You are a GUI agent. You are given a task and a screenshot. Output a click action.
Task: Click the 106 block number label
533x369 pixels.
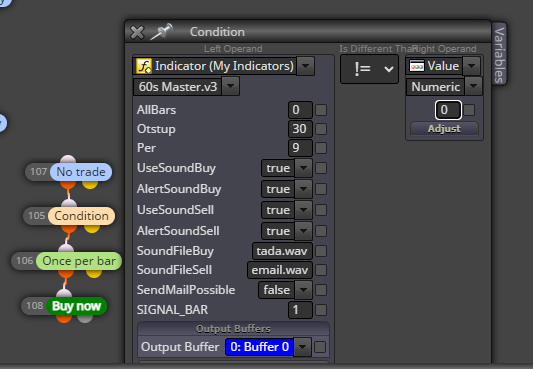point(25,261)
